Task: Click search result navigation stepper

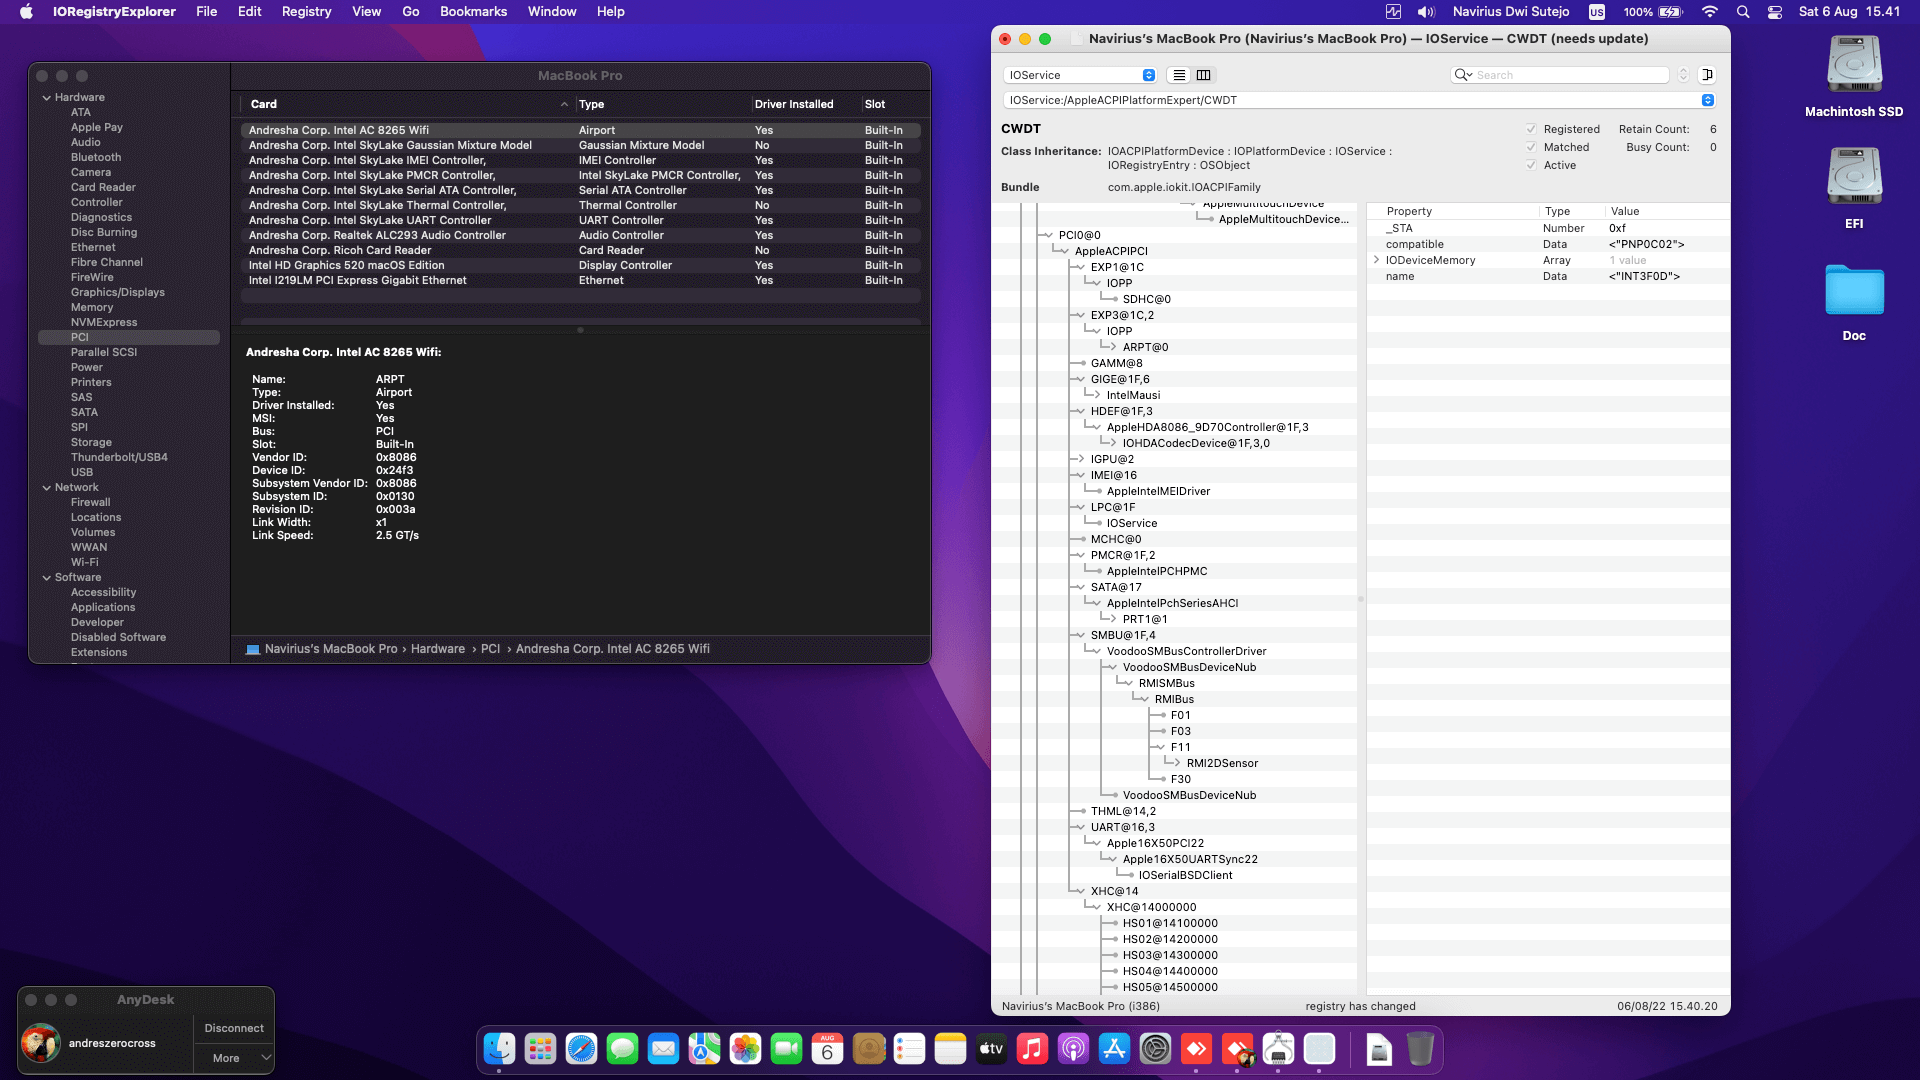Action: [x=1683, y=75]
